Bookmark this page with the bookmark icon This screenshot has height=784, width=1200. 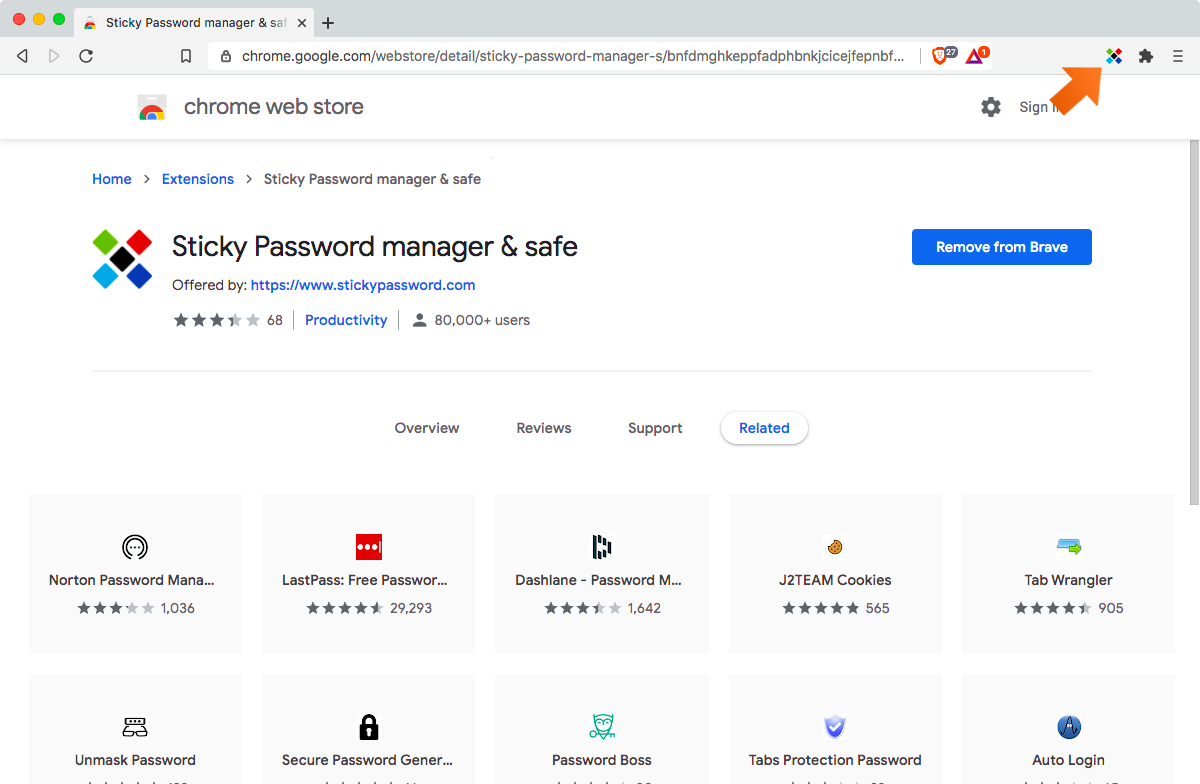tap(186, 56)
